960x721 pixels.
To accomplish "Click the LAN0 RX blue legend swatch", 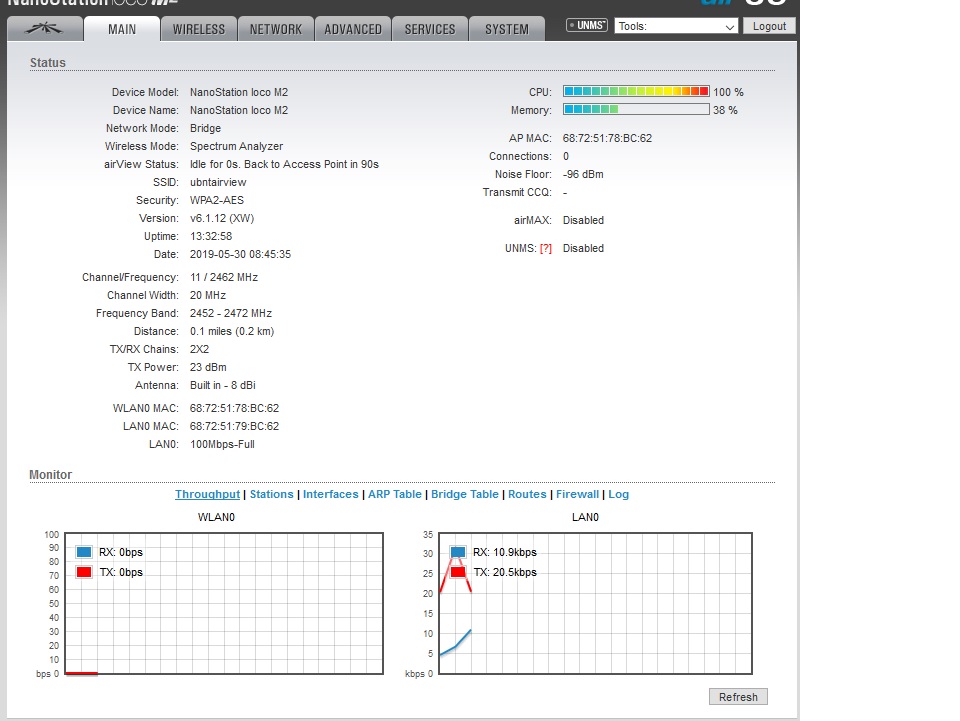I will (458, 552).
